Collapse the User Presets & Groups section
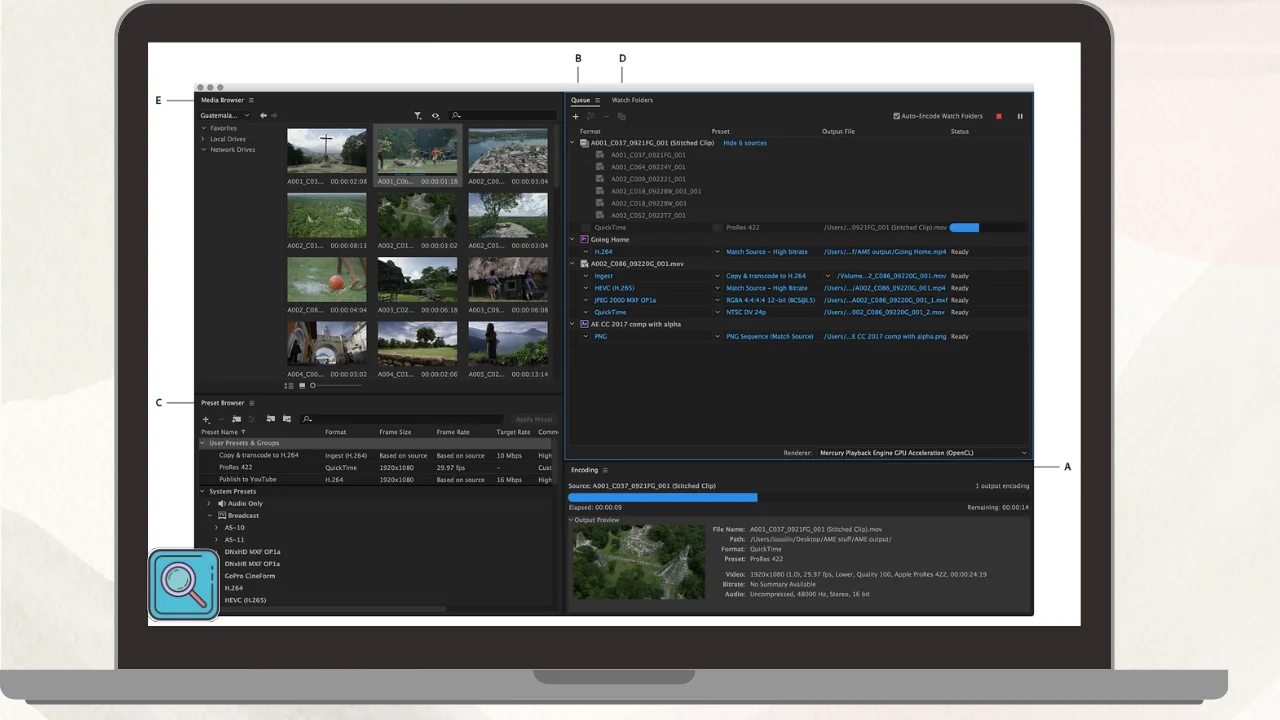Screen dimensions: 1280x720 pos(203,443)
